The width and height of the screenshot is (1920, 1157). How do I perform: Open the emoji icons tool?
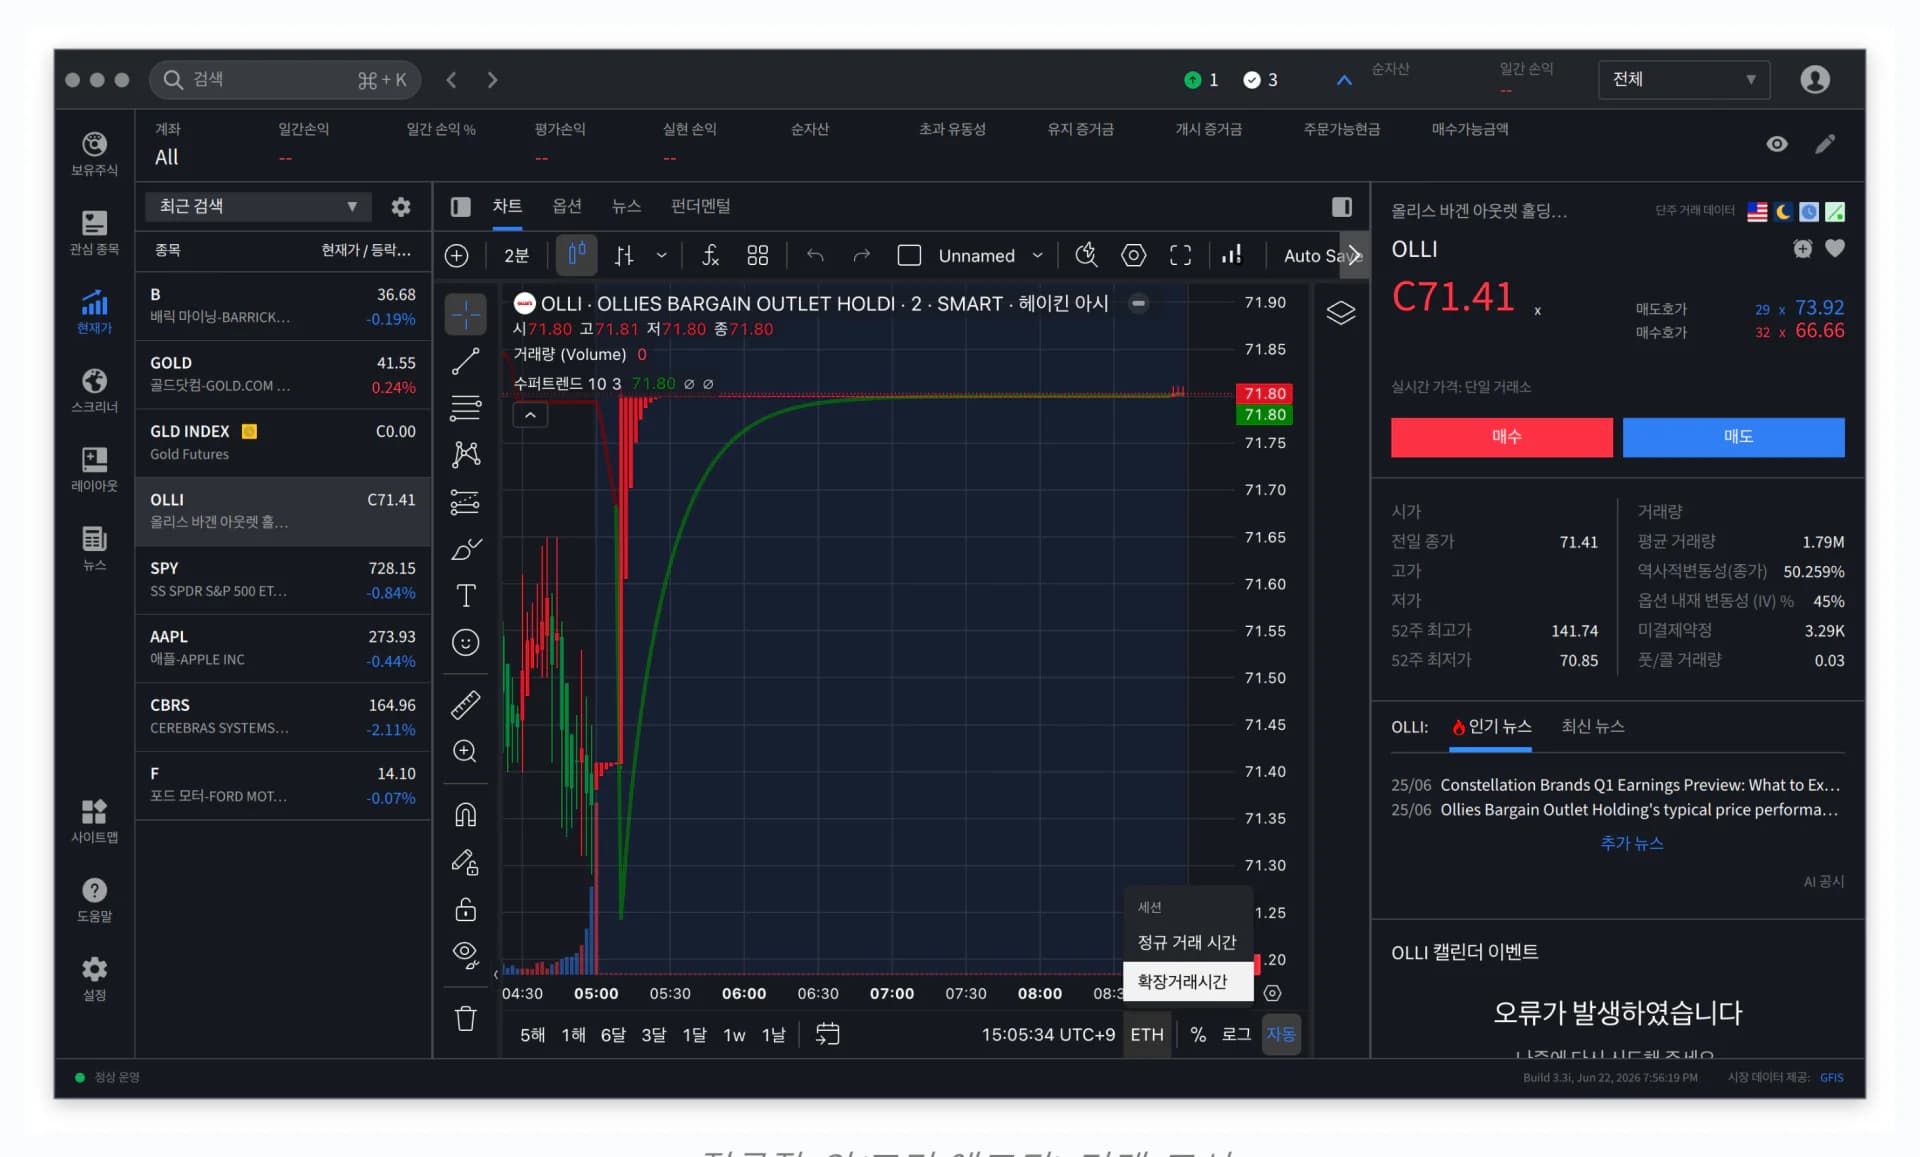coord(466,642)
